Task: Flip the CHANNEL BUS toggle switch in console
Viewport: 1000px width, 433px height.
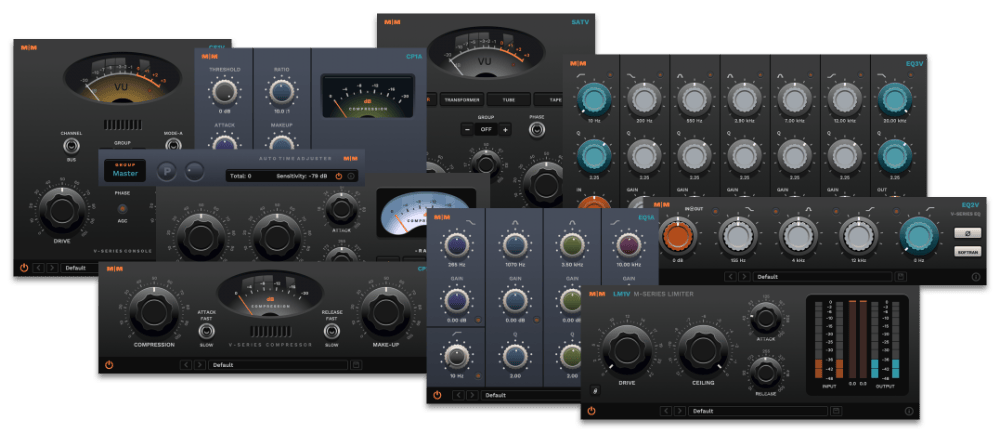Action: point(71,147)
